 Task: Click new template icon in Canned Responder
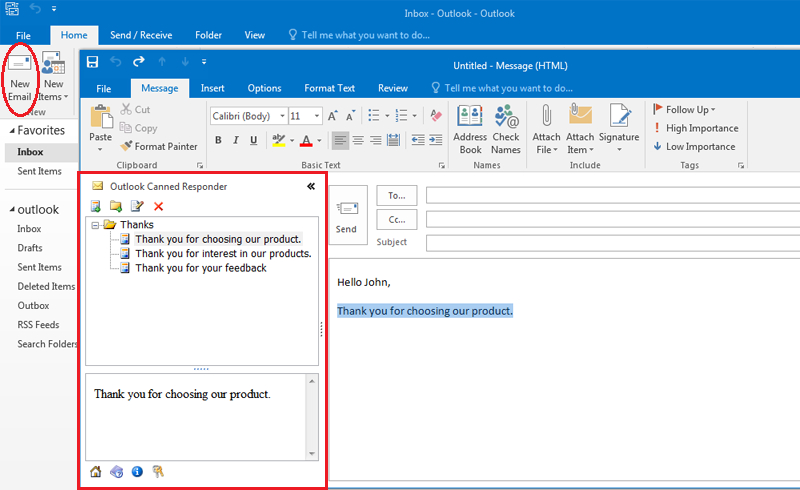(95, 206)
